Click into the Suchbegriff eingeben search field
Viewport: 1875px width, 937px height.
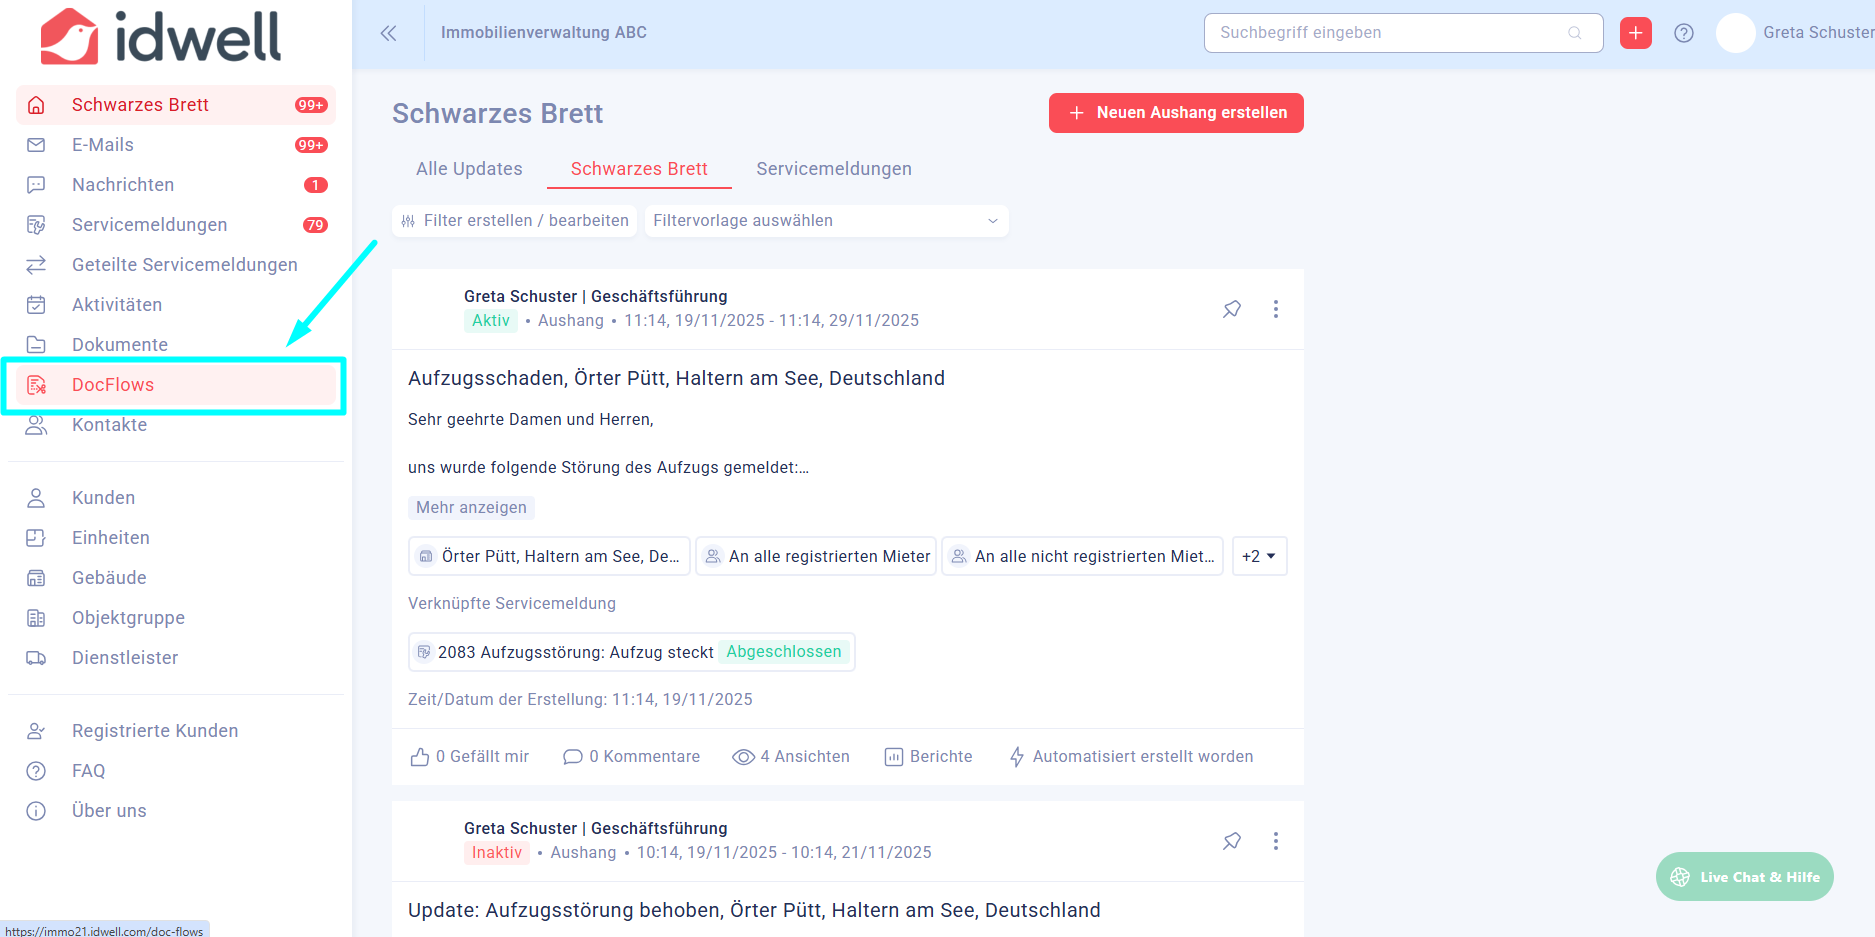coord(1404,33)
